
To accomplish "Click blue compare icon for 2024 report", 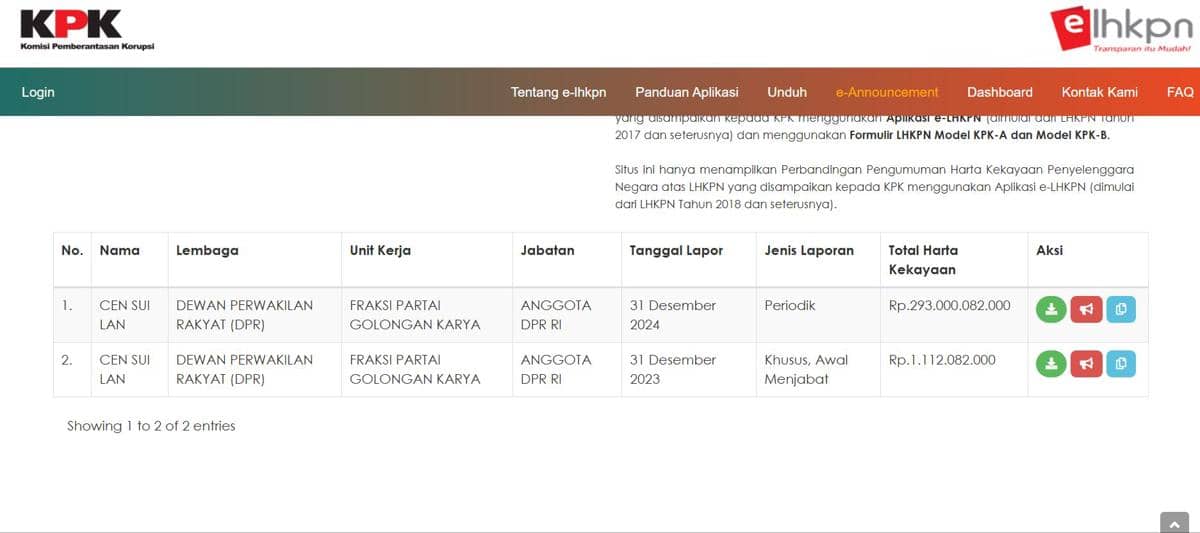I will click(x=1120, y=310).
